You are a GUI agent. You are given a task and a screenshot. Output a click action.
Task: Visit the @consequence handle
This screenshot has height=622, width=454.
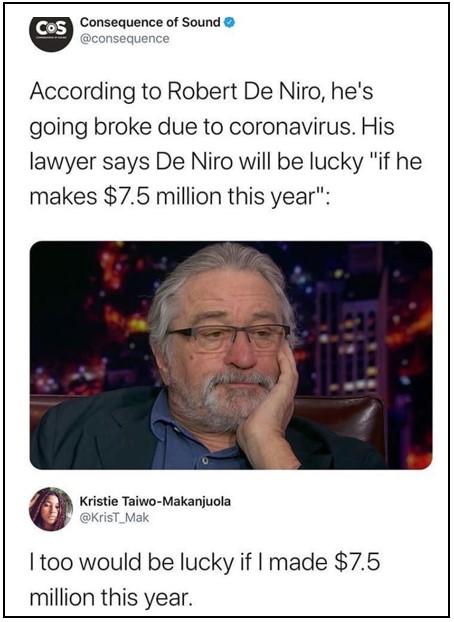[x=125, y=39]
